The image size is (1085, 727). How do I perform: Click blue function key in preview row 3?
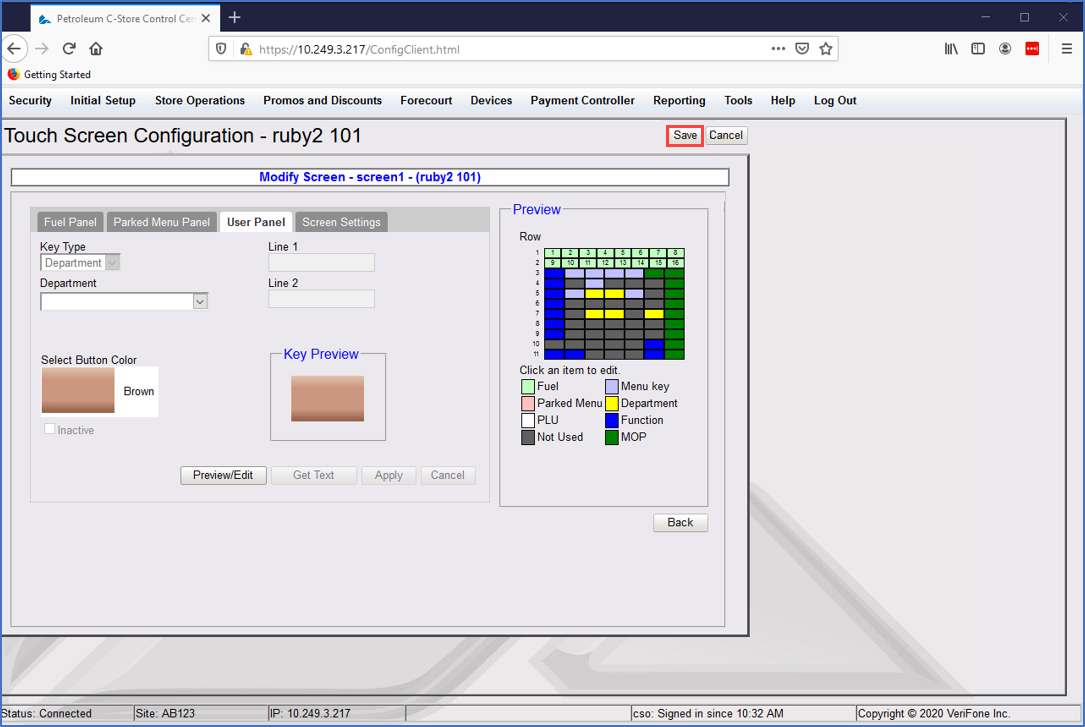554,273
